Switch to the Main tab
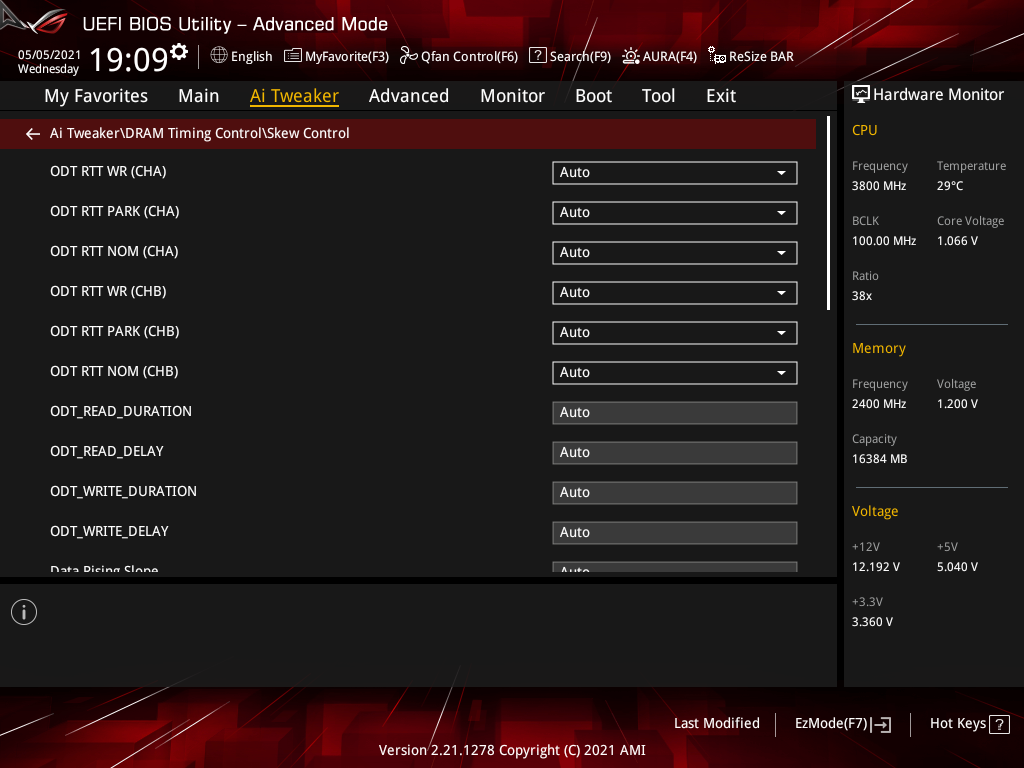The image size is (1024, 768). (199, 96)
